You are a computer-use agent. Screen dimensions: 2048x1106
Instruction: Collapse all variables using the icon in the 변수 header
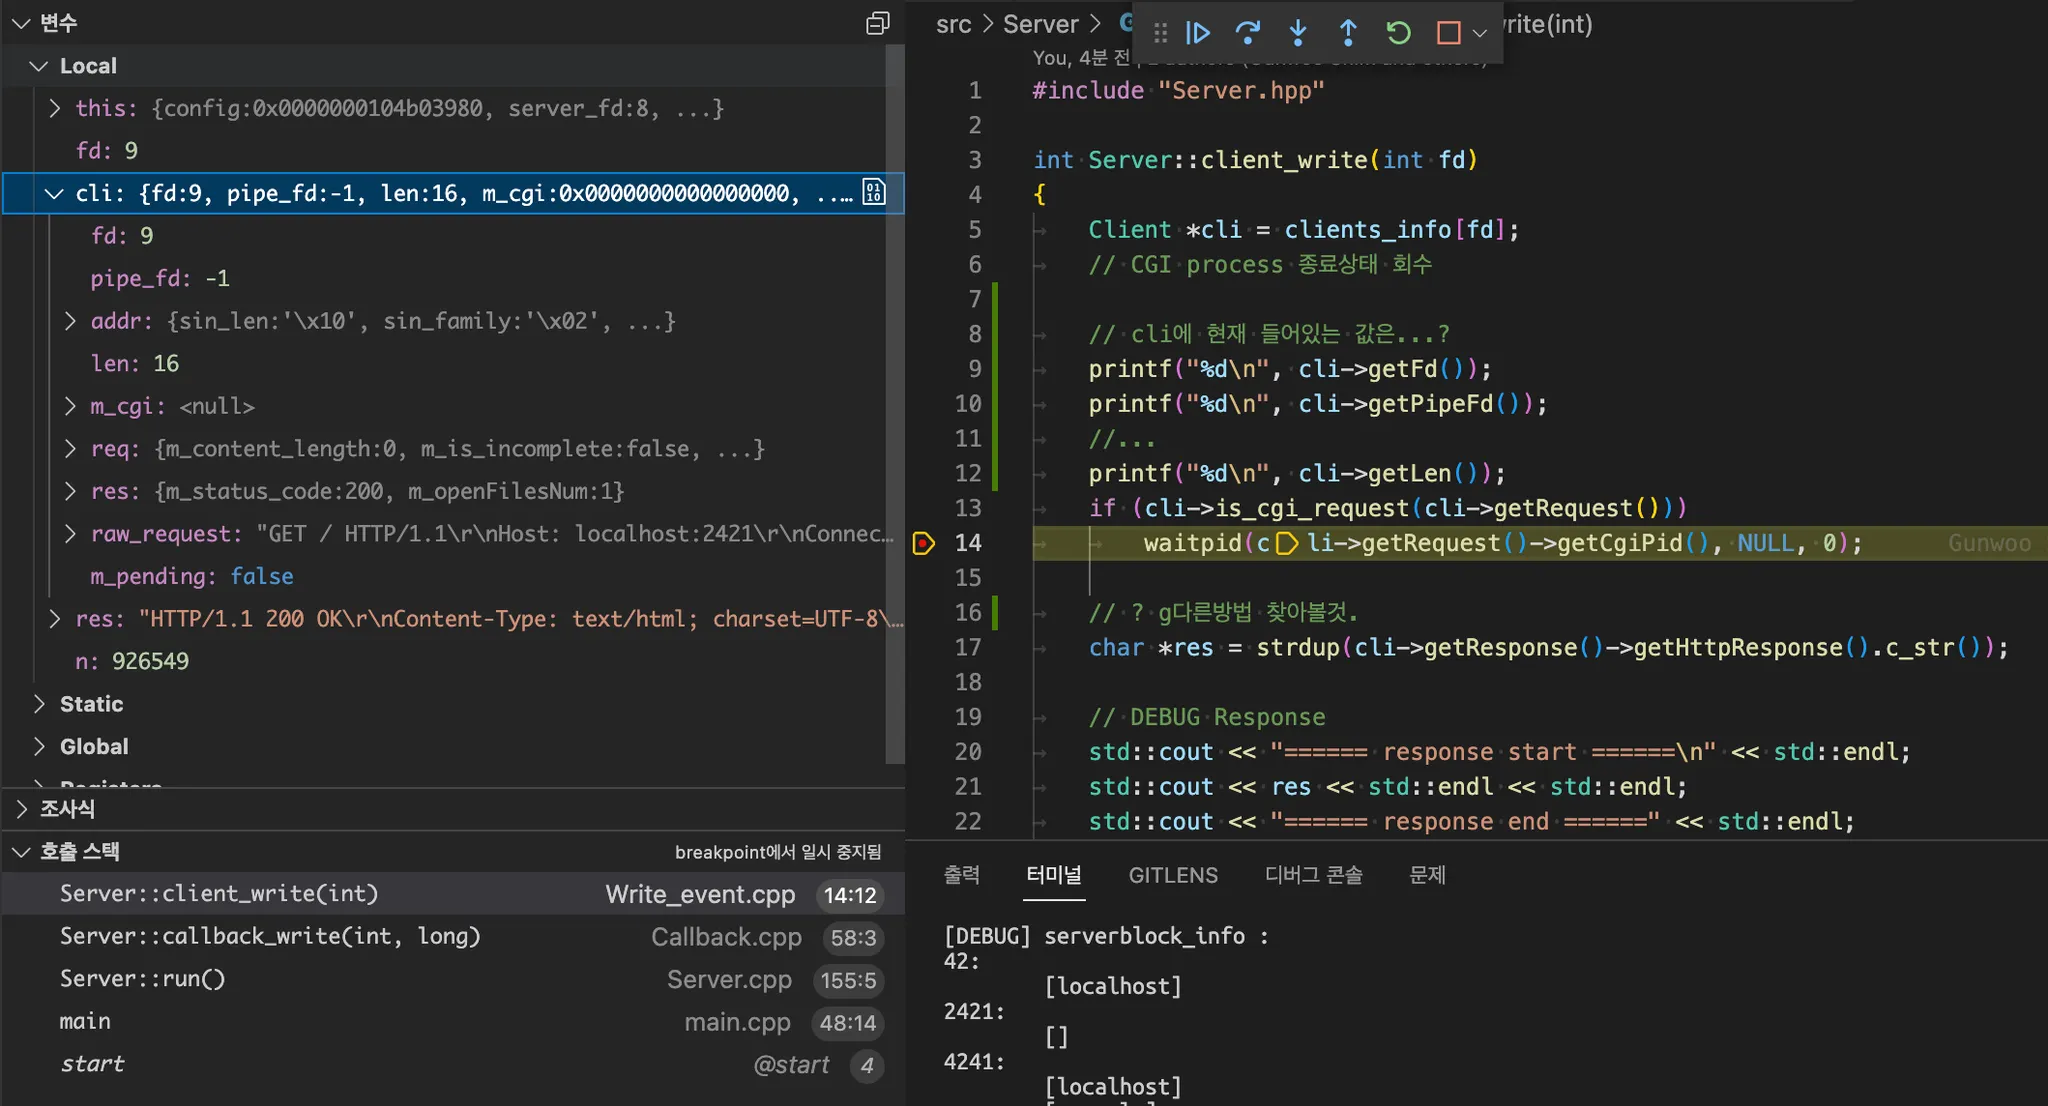[877, 23]
